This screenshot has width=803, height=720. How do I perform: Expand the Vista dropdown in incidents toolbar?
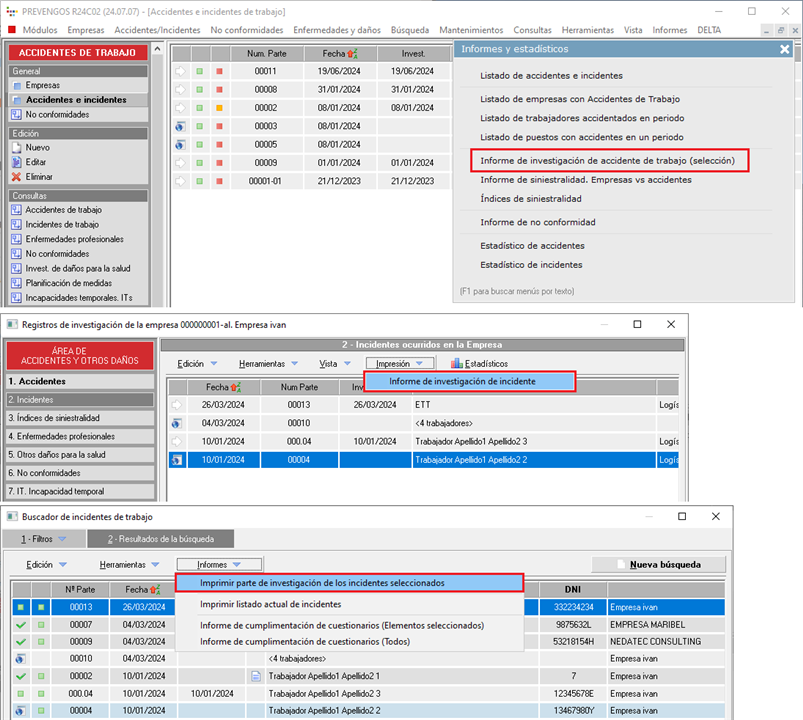(334, 363)
